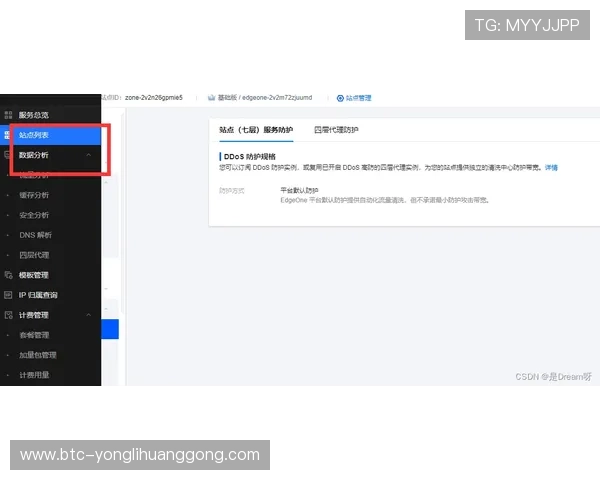The width and height of the screenshot is (600, 480).
Task: Open 套餐管理 under 计费管理
Action: coord(34,335)
